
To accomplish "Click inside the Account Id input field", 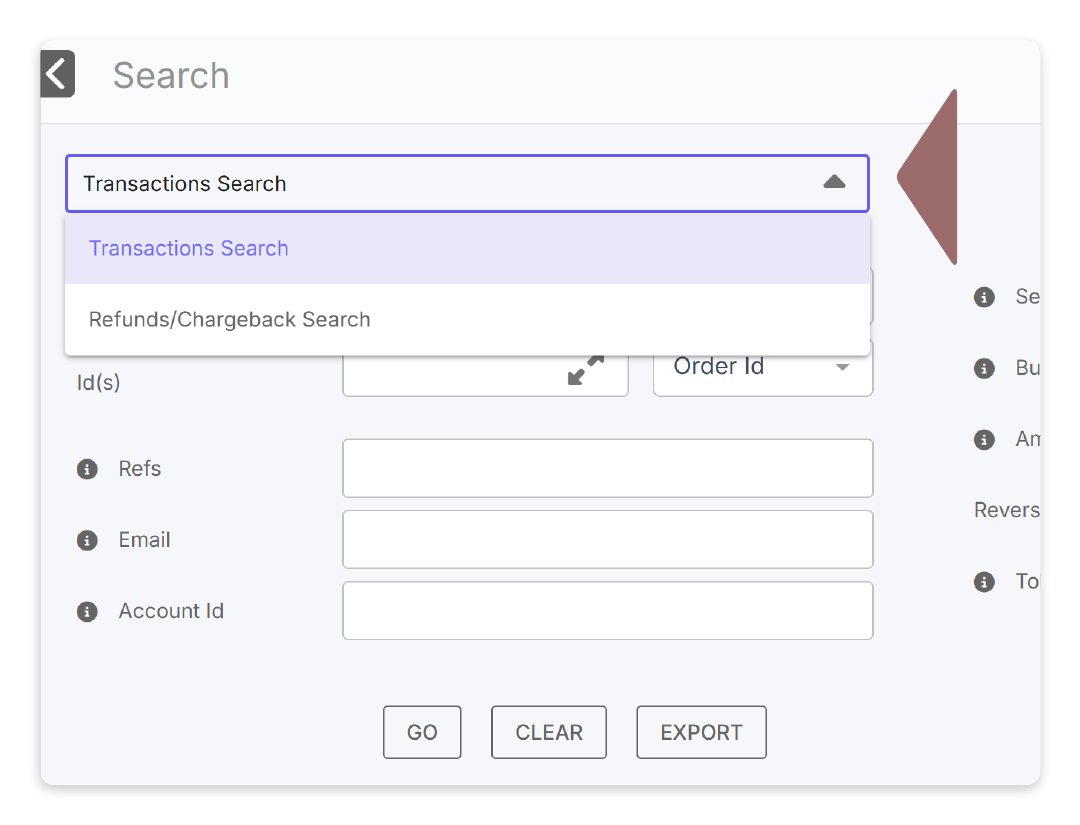I will click(x=607, y=611).
